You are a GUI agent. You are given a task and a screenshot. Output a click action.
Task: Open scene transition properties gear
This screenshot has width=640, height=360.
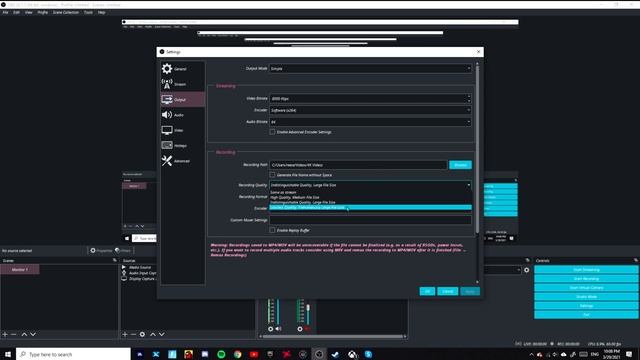click(x=527, y=270)
